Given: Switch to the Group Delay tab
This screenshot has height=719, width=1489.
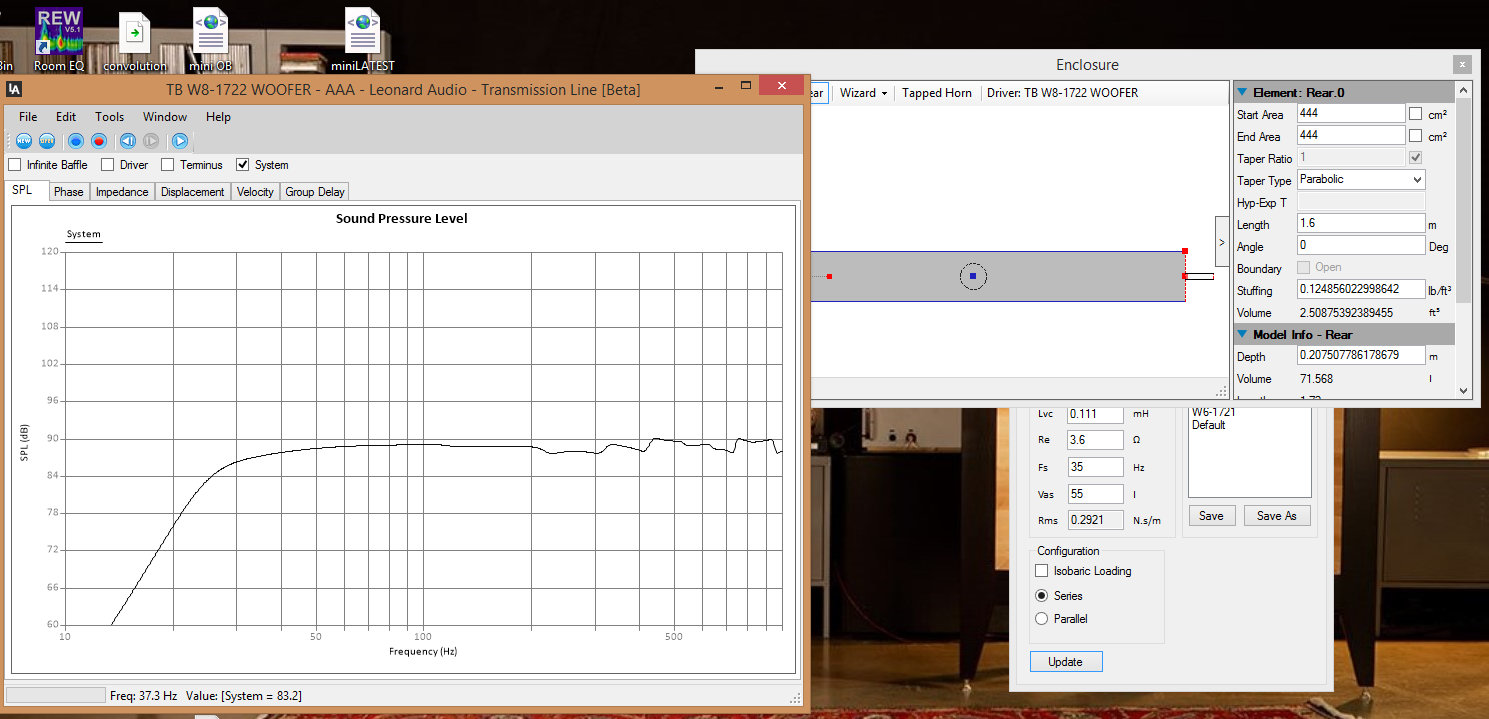Looking at the screenshot, I should click(315, 192).
